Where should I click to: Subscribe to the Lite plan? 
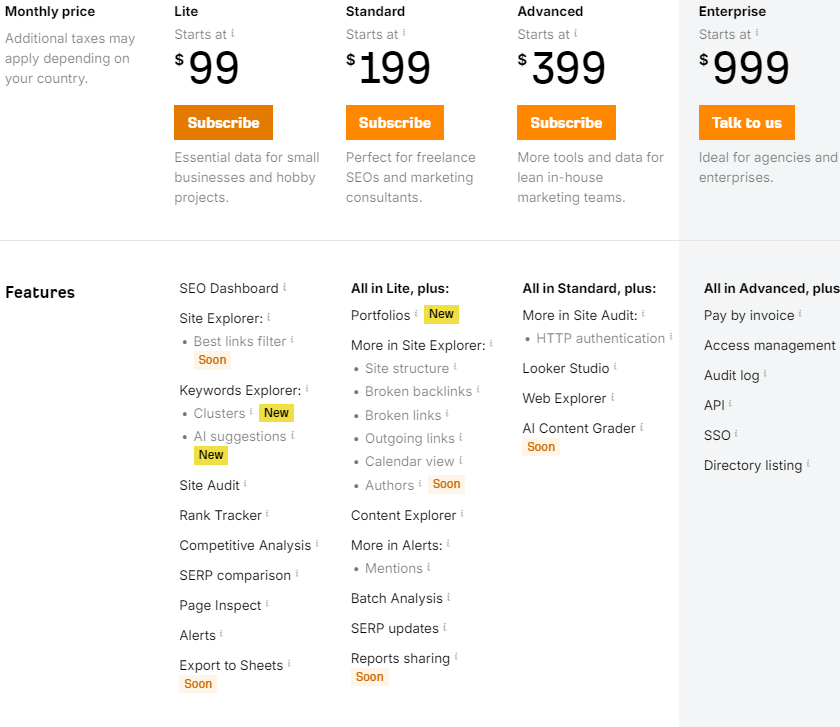click(223, 123)
